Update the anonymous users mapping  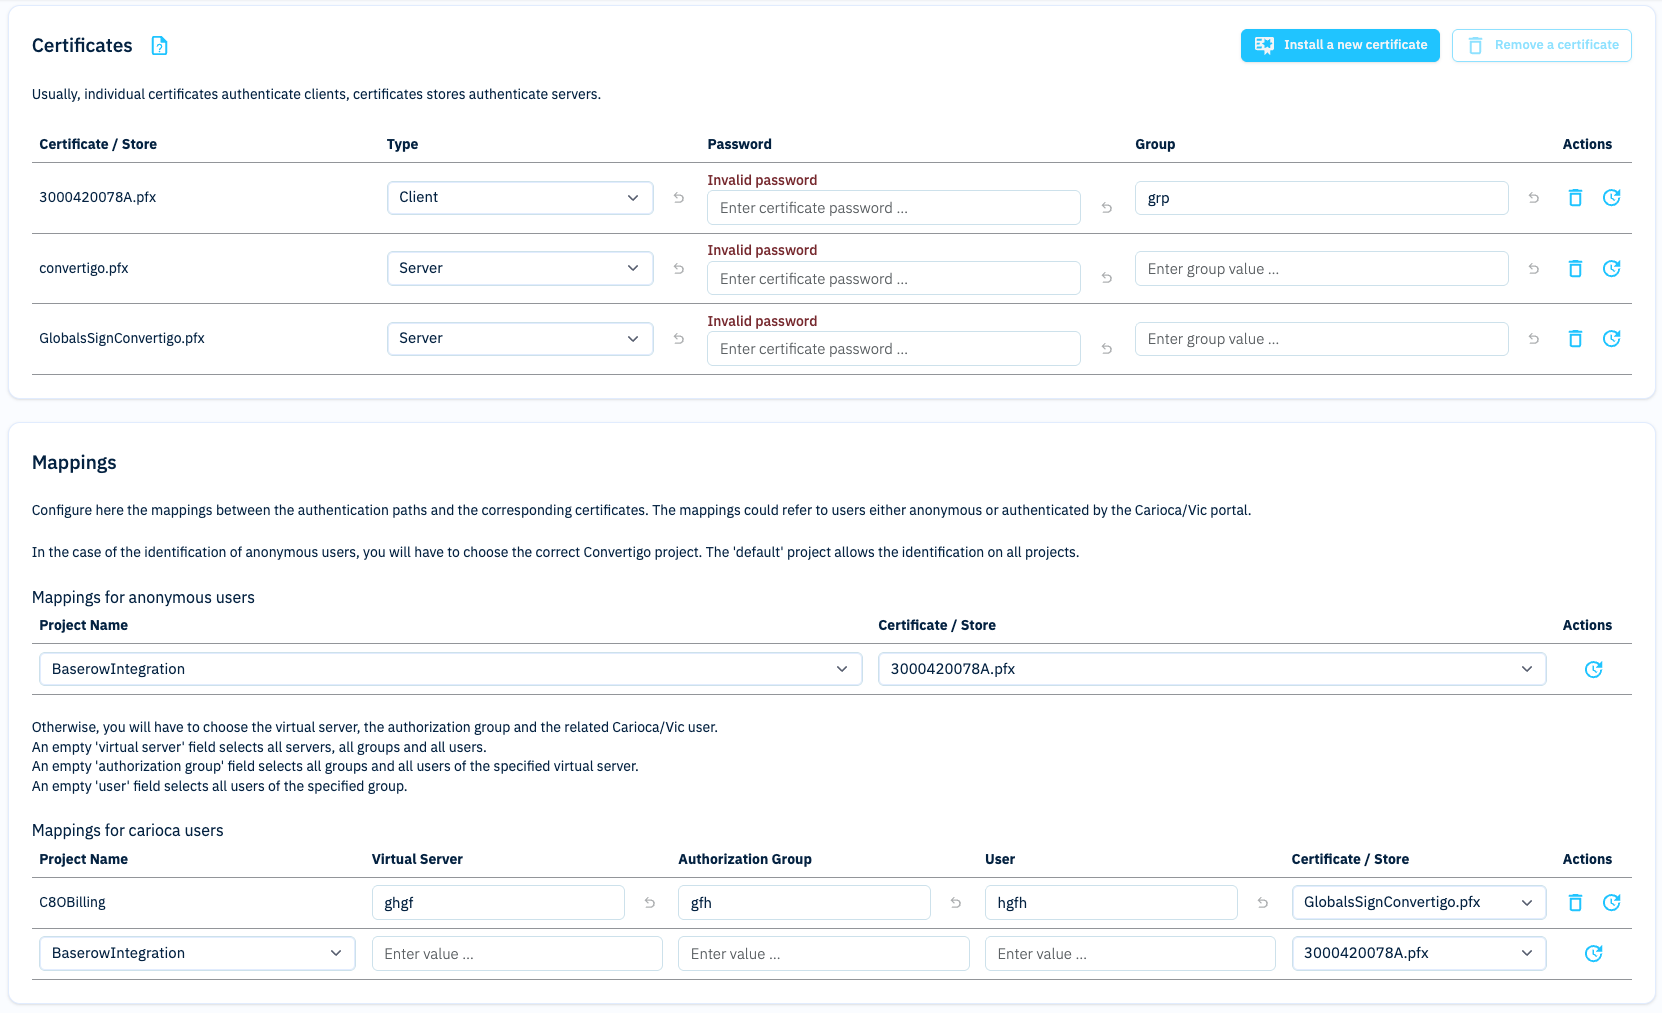pos(1593,669)
